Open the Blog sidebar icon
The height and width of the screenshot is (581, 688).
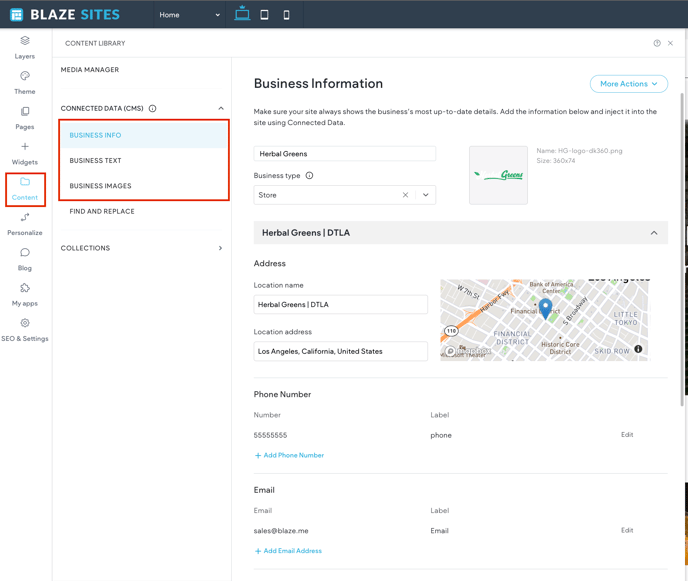click(25, 253)
